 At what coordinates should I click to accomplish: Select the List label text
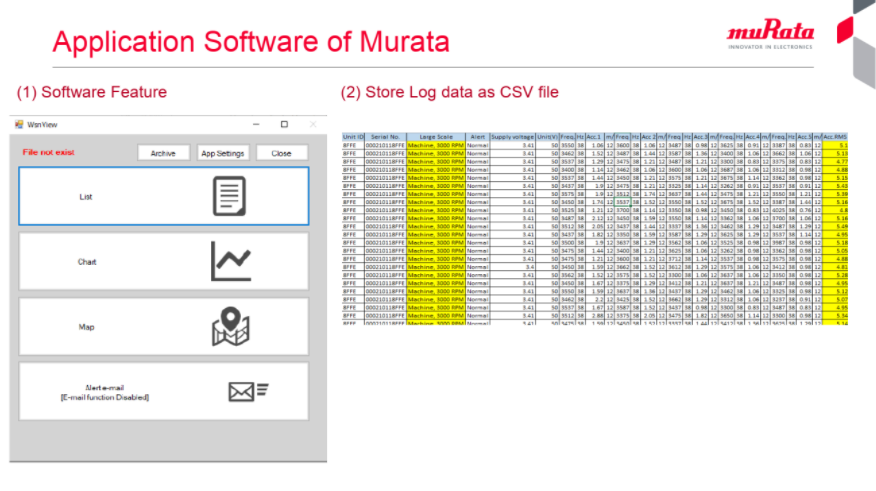85,197
